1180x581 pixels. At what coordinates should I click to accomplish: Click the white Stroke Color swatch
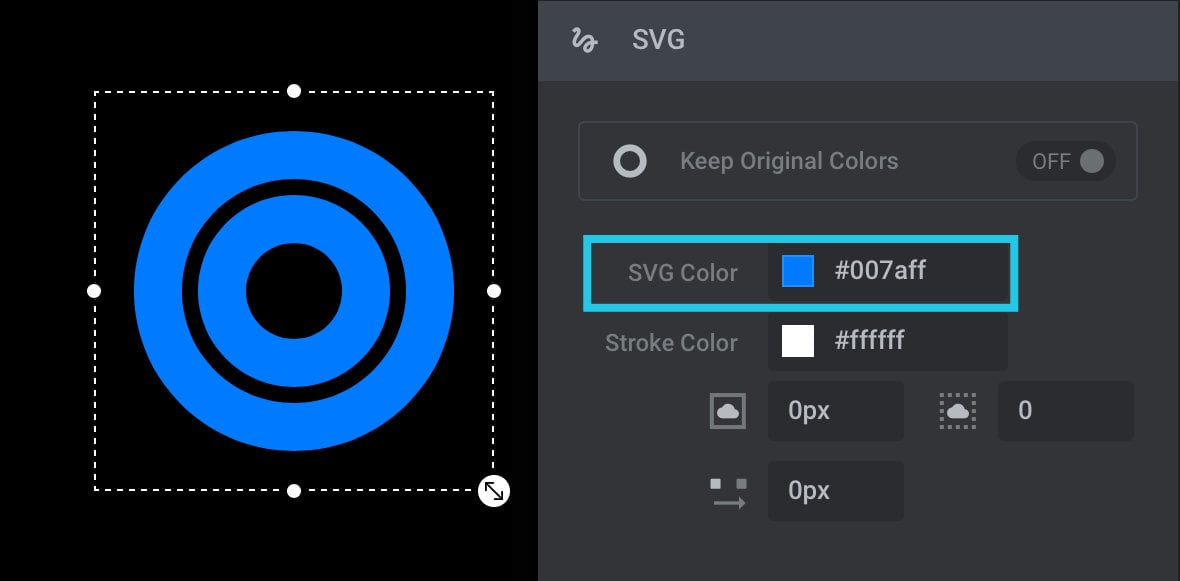click(798, 341)
